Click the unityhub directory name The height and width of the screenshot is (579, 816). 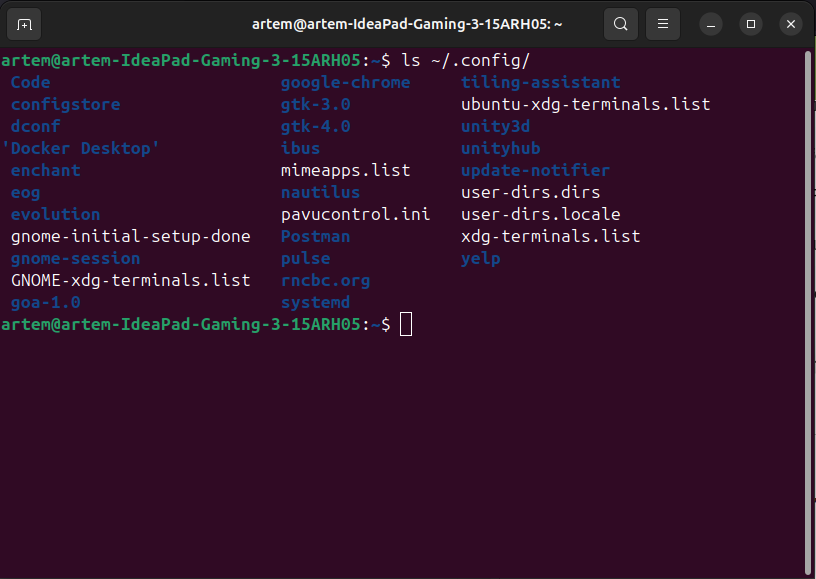500,148
